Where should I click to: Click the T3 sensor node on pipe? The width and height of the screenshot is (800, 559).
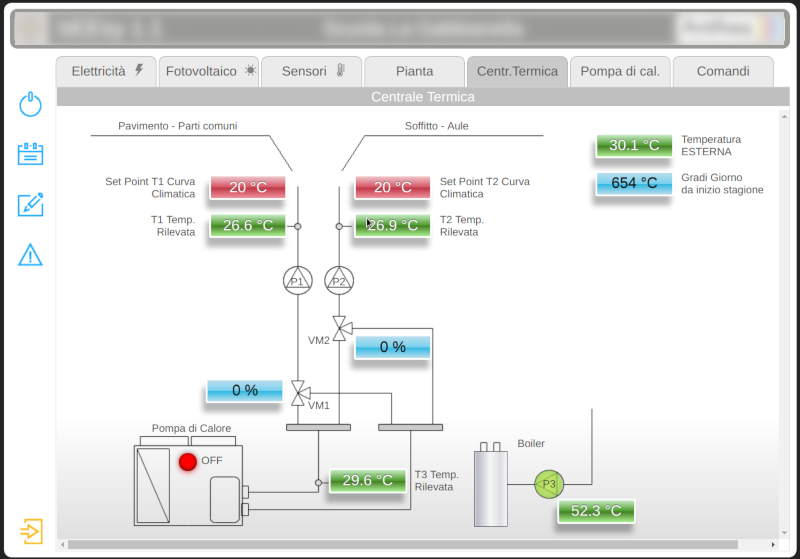click(x=318, y=482)
